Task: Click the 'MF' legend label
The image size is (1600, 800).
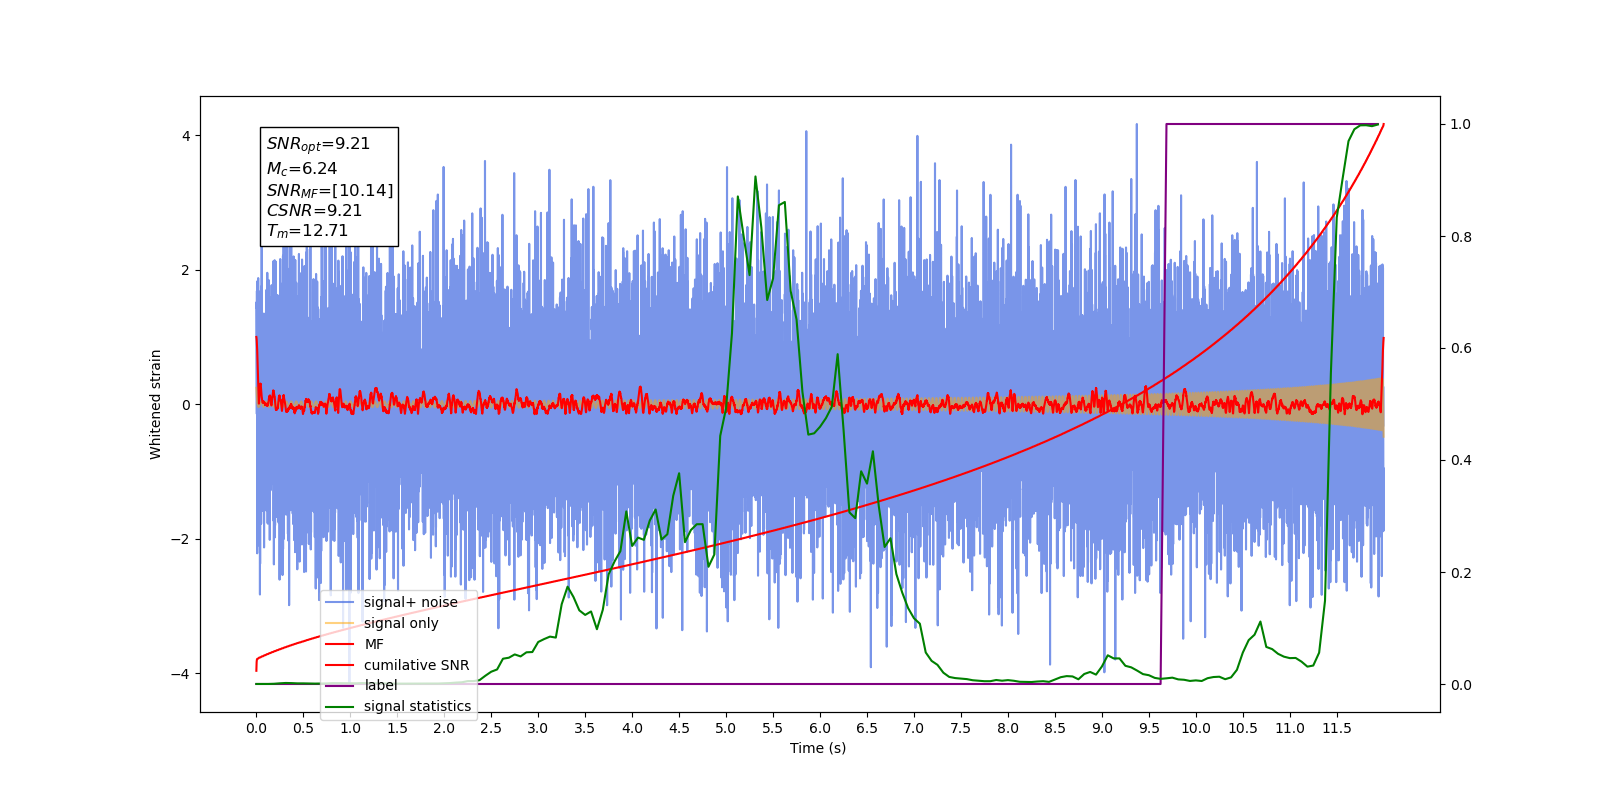Action: pyautogui.click(x=374, y=644)
